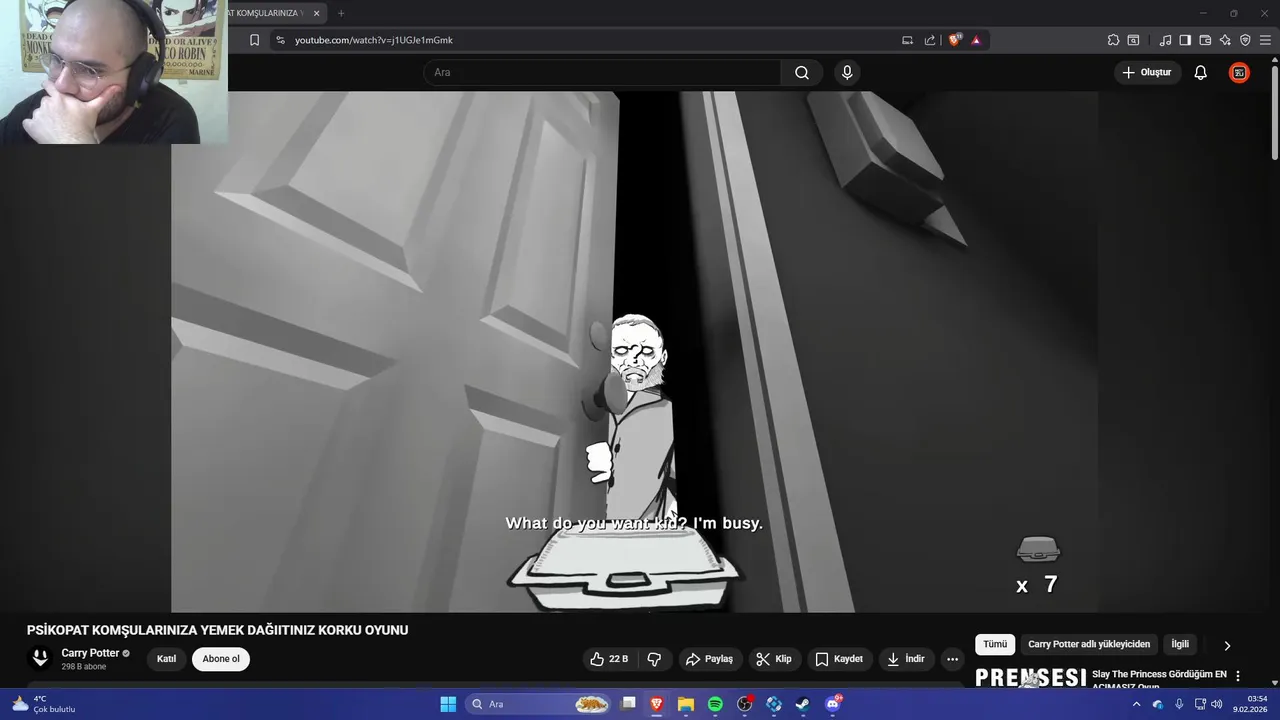View site information icon beside URL
The width and height of the screenshot is (1280, 720).
[280, 40]
